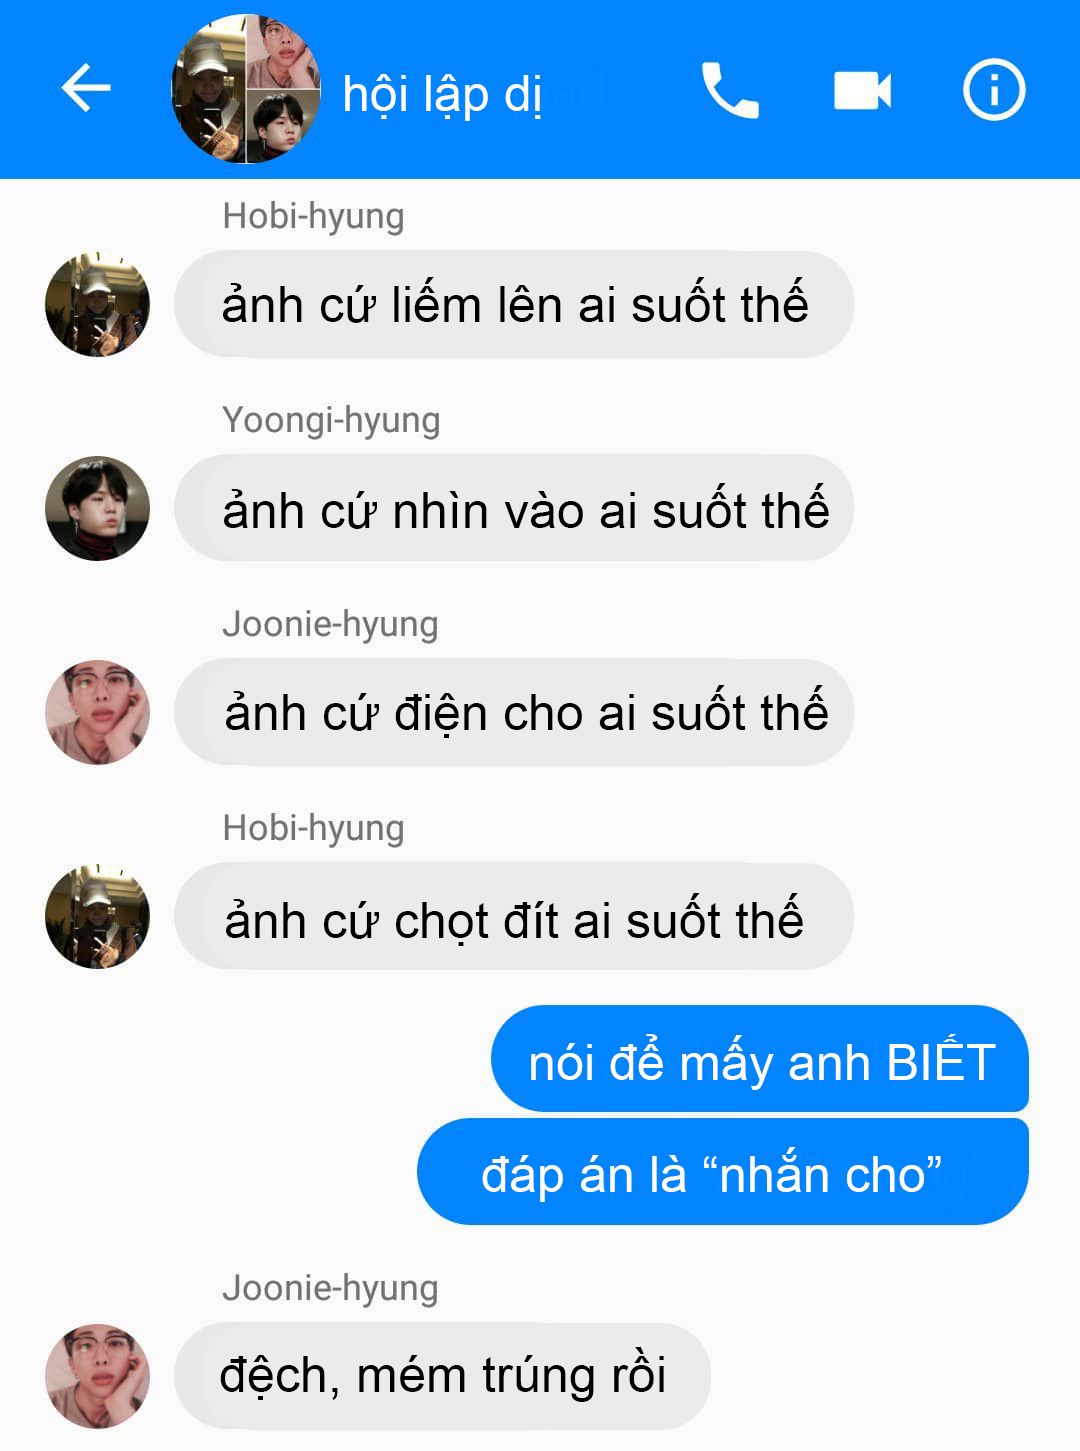Select message 'ảnh cứ liếm lên ai suốt thế'

(x=514, y=304)
